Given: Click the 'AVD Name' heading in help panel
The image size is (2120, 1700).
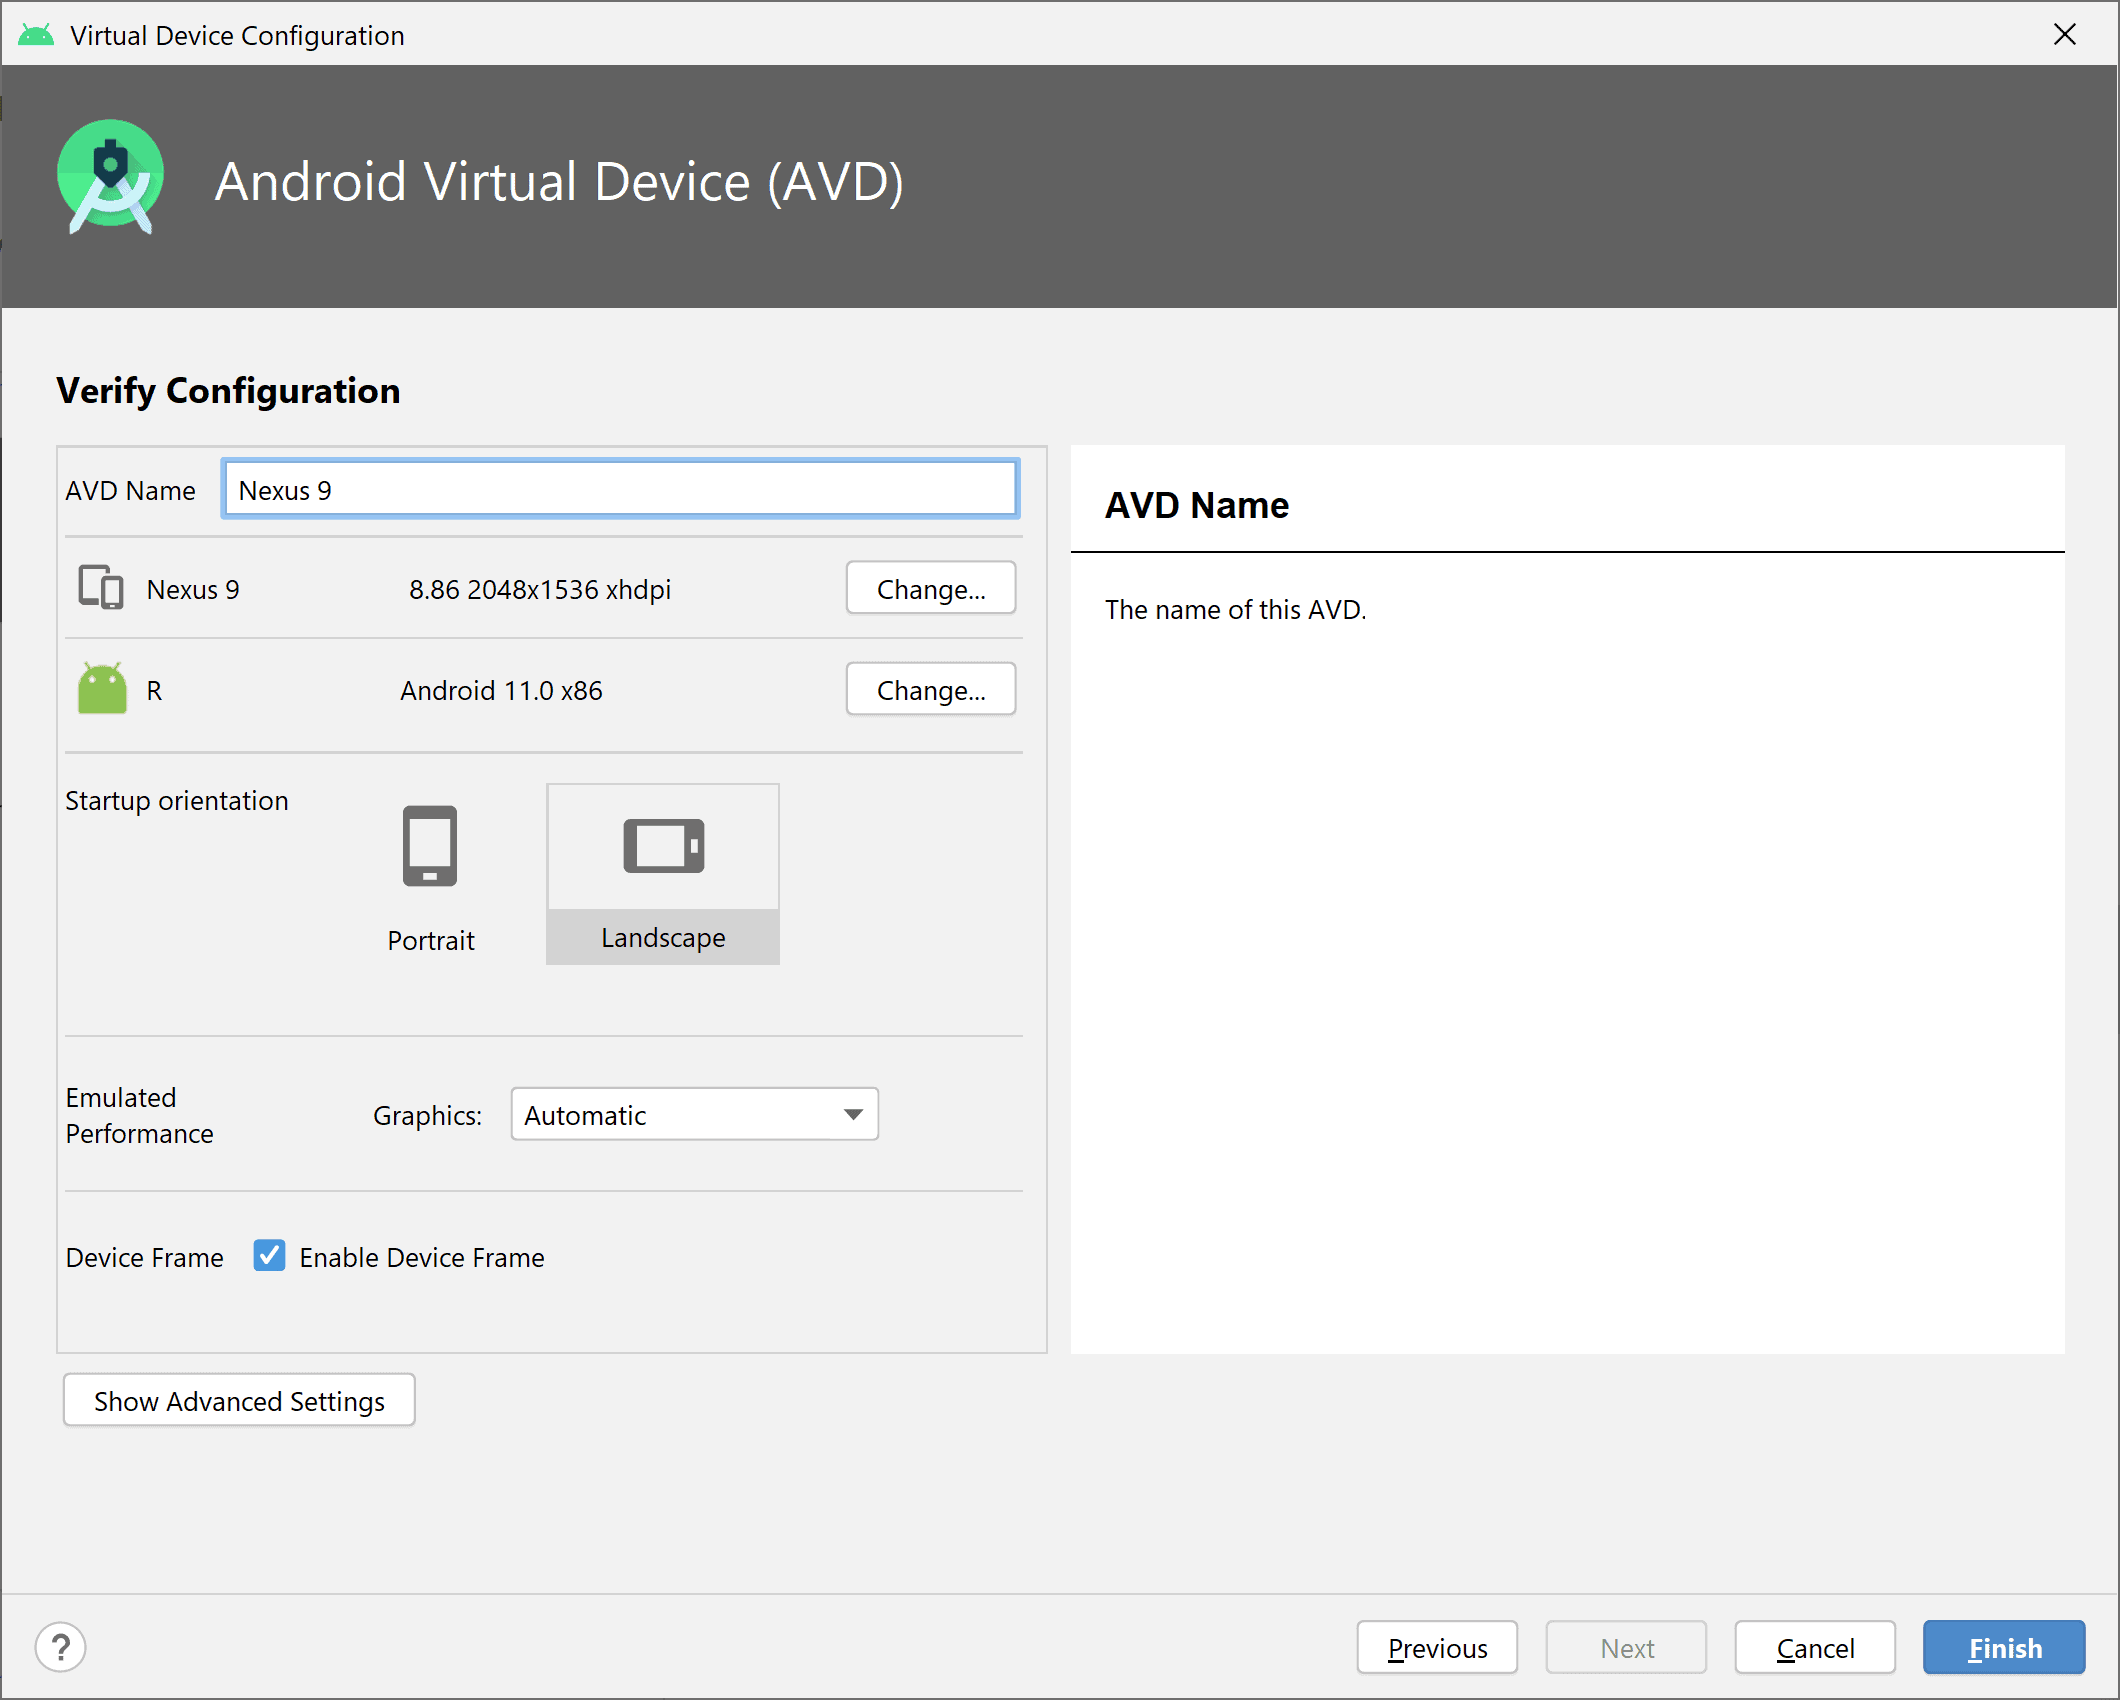Looking at the screenshot, I should 1196,505.
